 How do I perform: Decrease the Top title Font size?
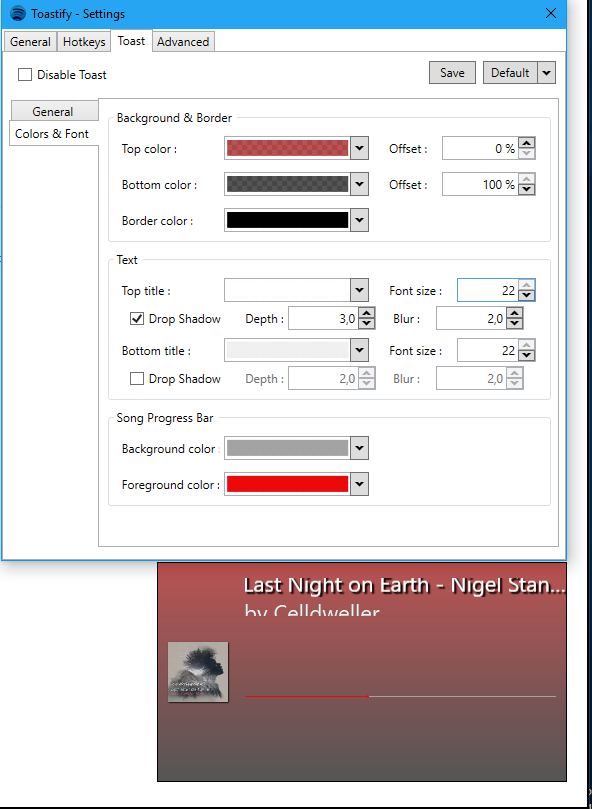[526, 296]
